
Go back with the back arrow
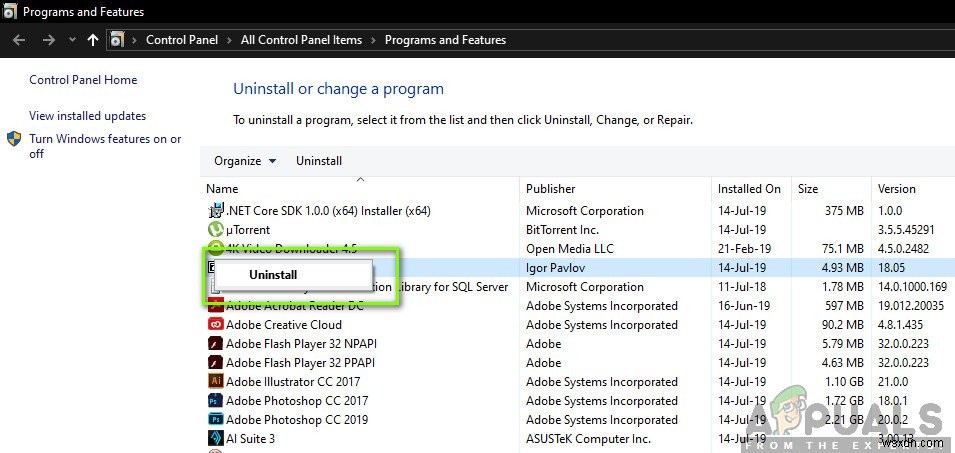click(19, 40)
